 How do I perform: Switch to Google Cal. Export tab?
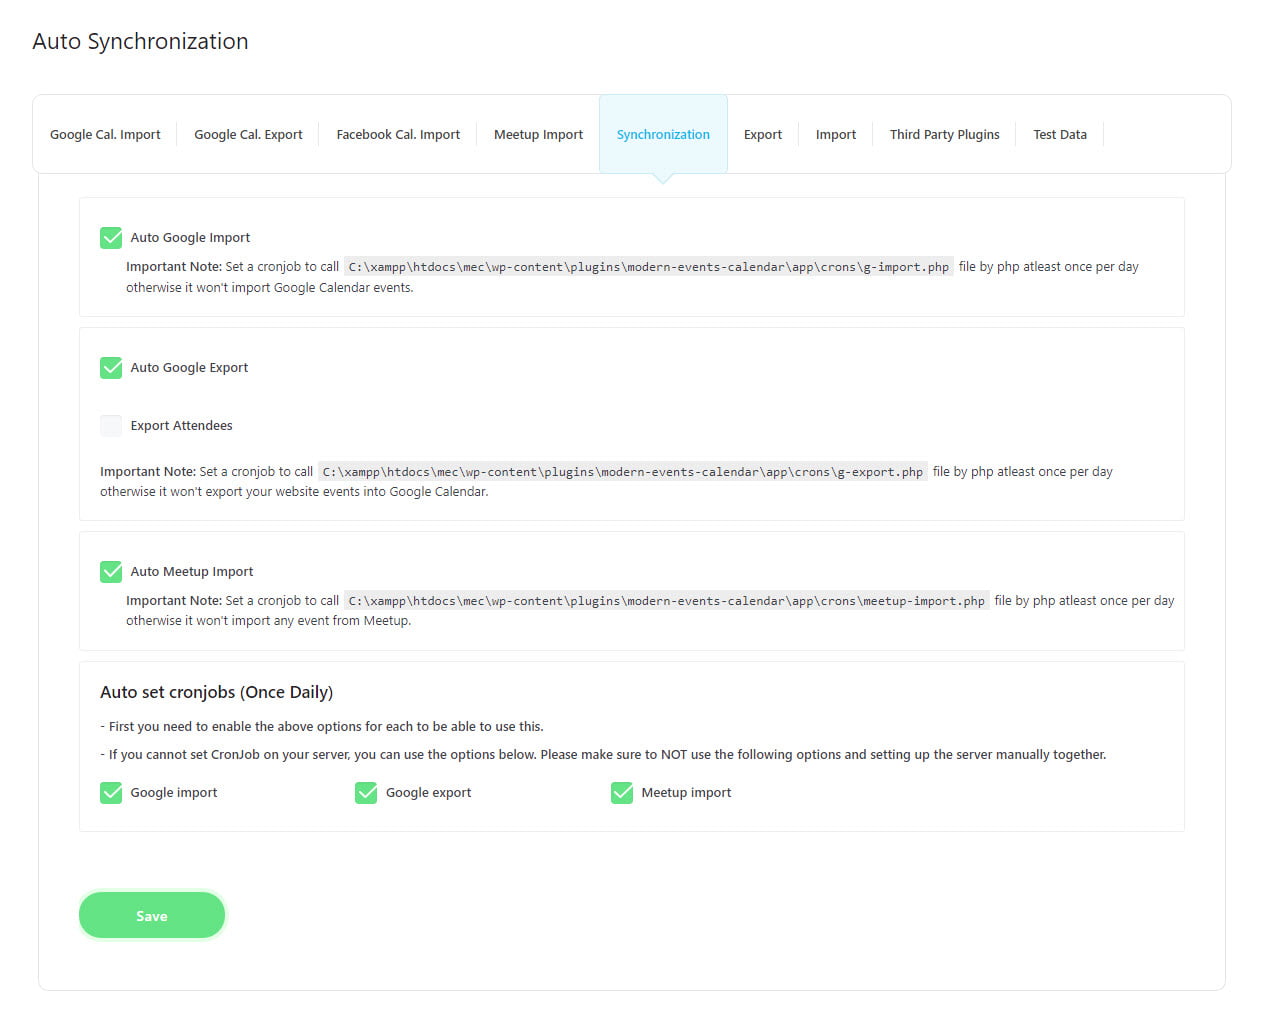click(x=248, y=135)
